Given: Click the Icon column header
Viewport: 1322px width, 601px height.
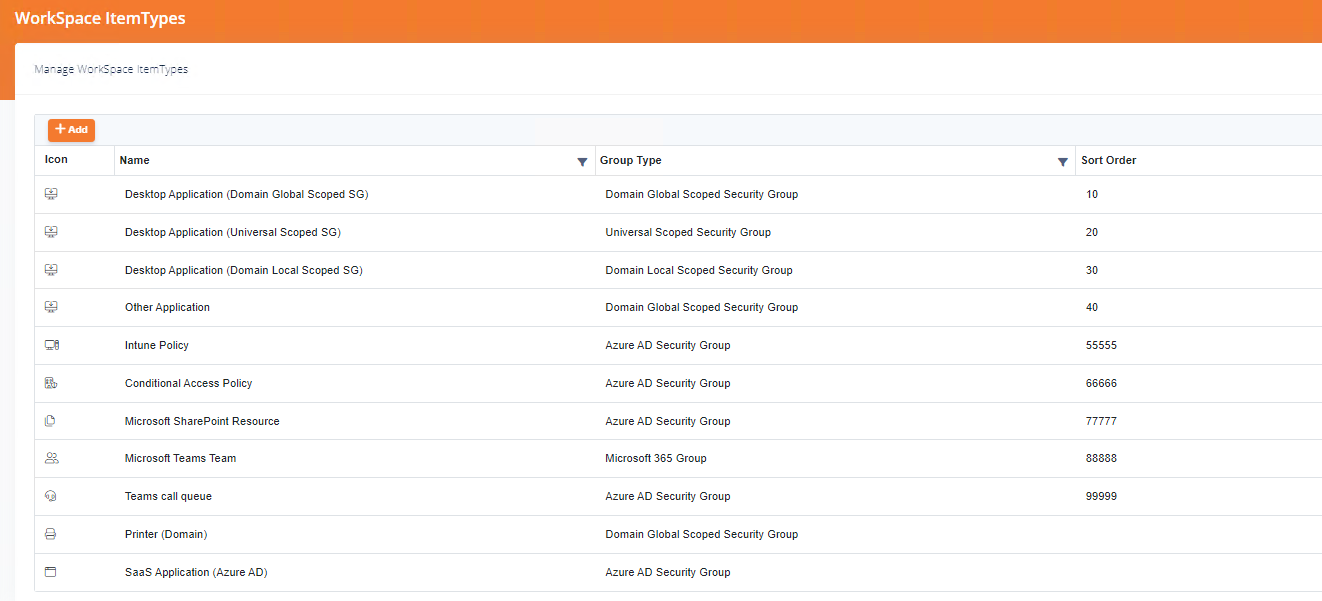Looking at the screenshot, I should coord(57,160).
